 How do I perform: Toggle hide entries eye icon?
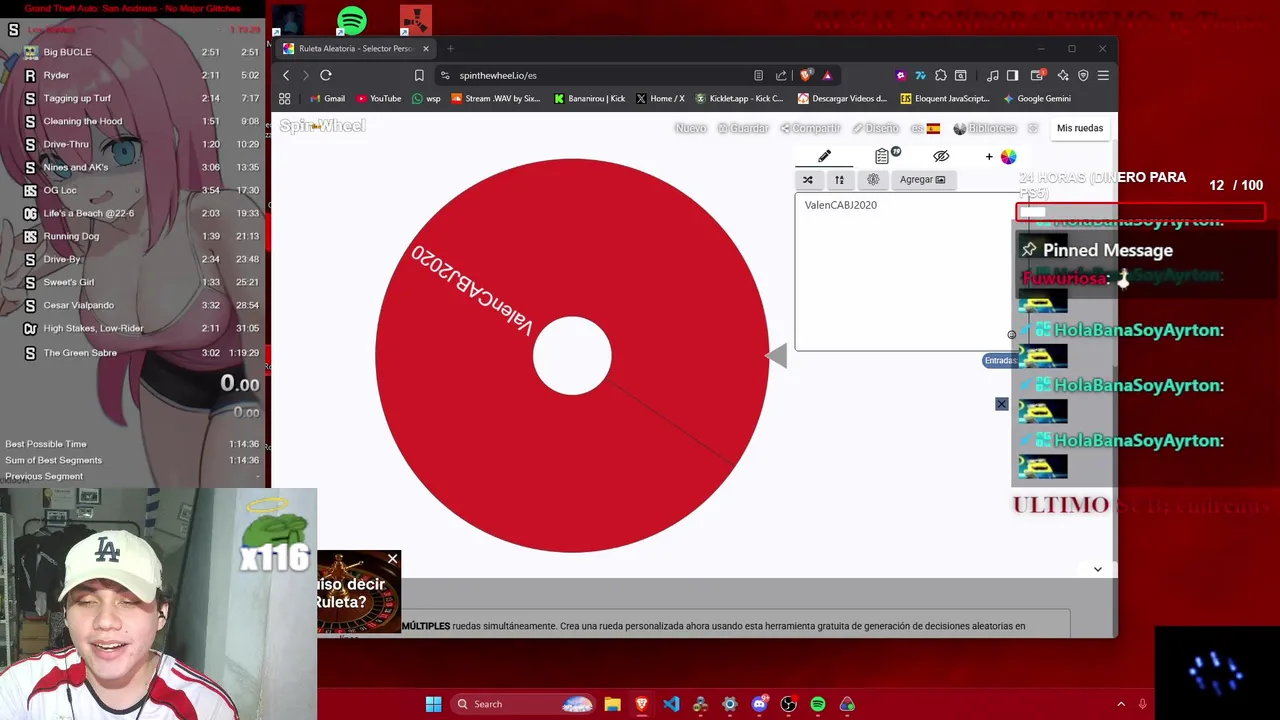point(941,156)
